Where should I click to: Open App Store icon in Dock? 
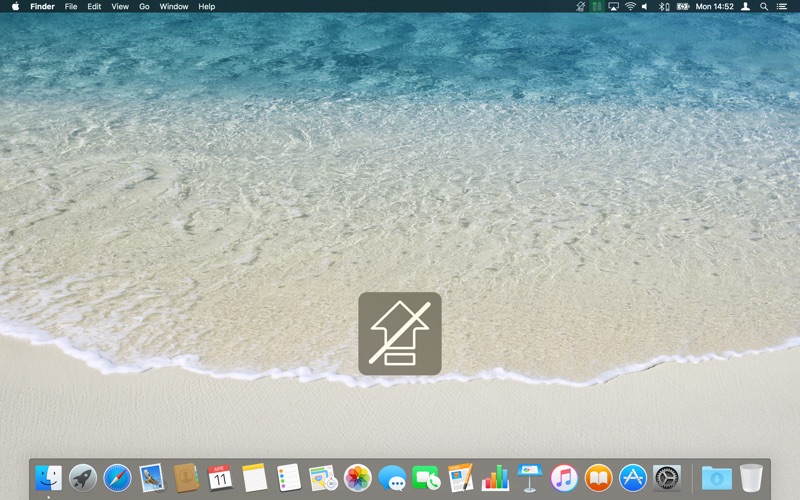633,478
